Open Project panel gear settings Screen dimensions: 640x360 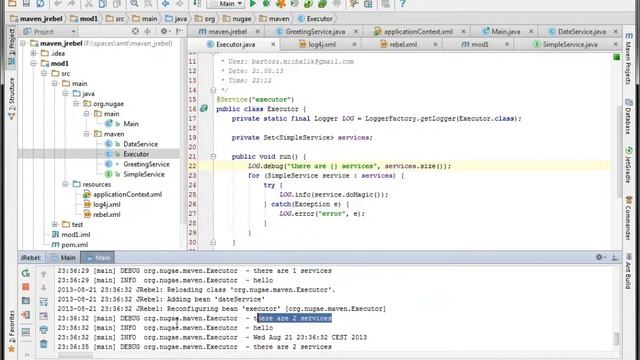pyautogui.click(x=164, y=31)
